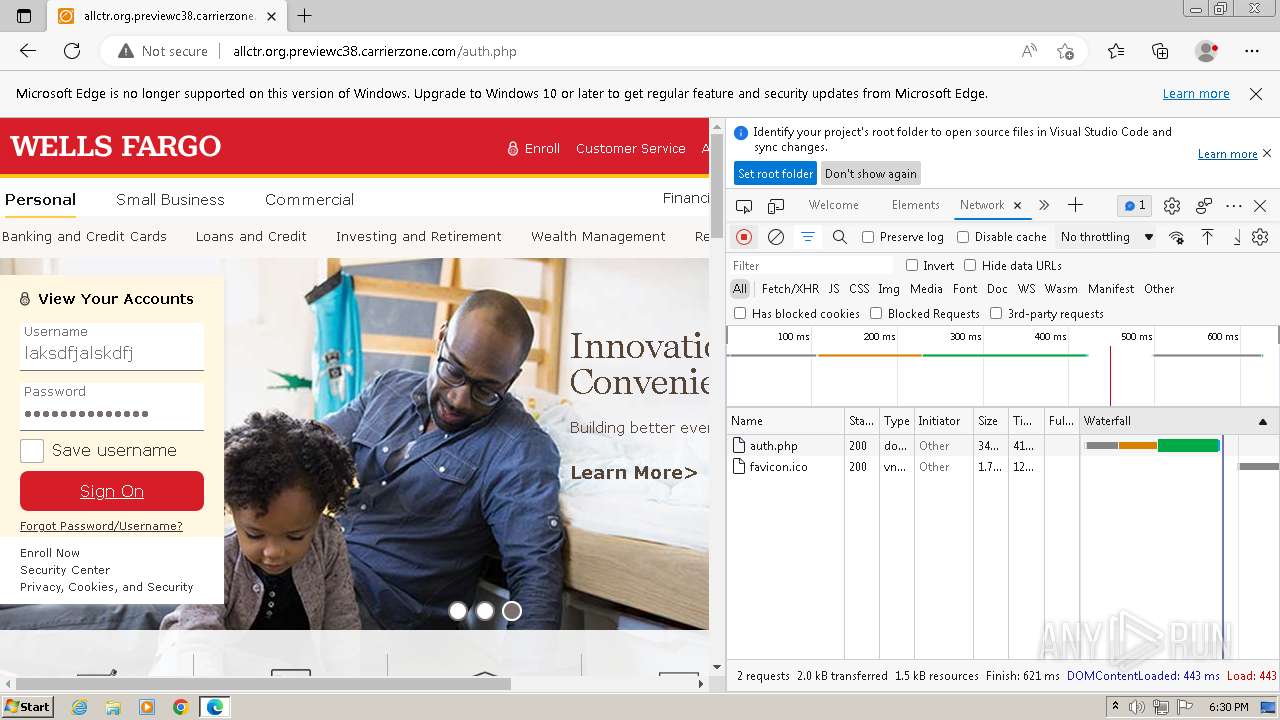
Task: Stop recording the network log
Action: pos(744,237)
